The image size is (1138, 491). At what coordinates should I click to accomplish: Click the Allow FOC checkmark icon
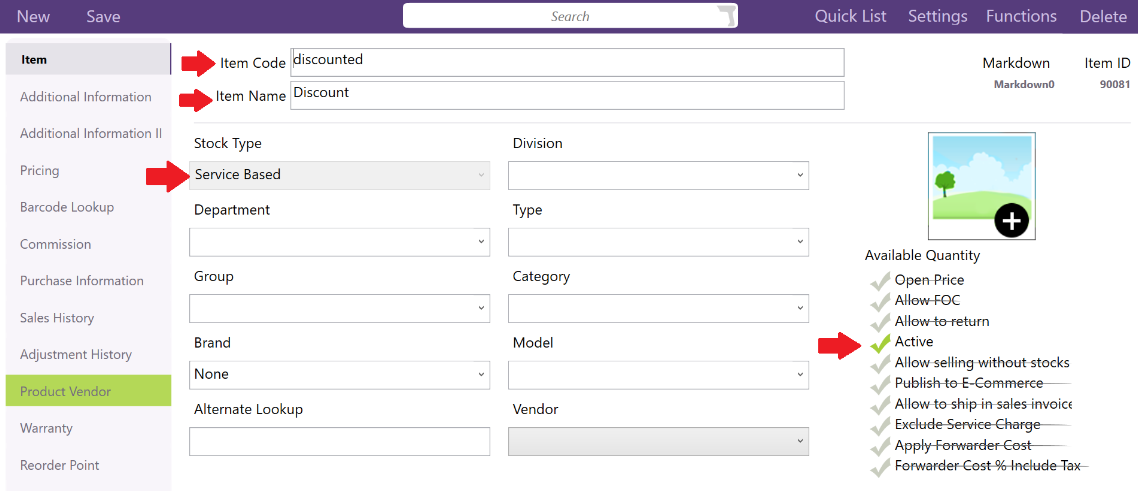pos(880,301)
